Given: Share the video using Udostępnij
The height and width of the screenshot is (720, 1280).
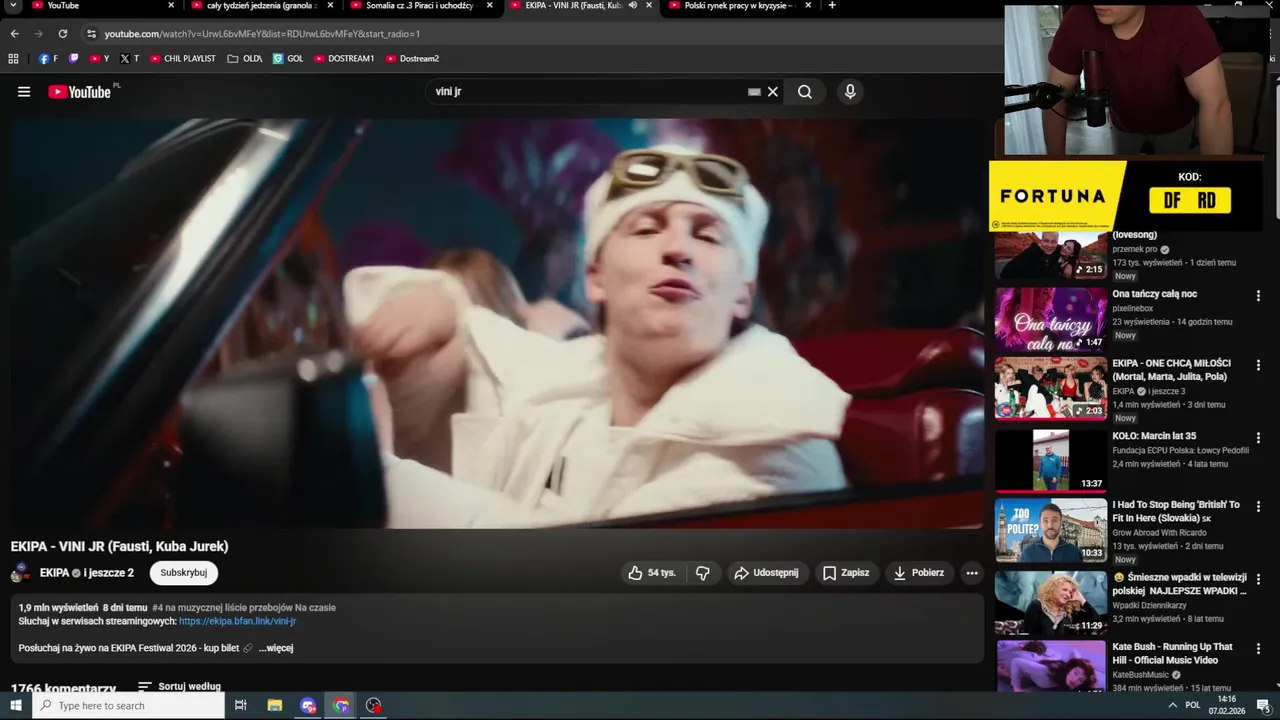Looking at the screenshot, I should point(766,573).
